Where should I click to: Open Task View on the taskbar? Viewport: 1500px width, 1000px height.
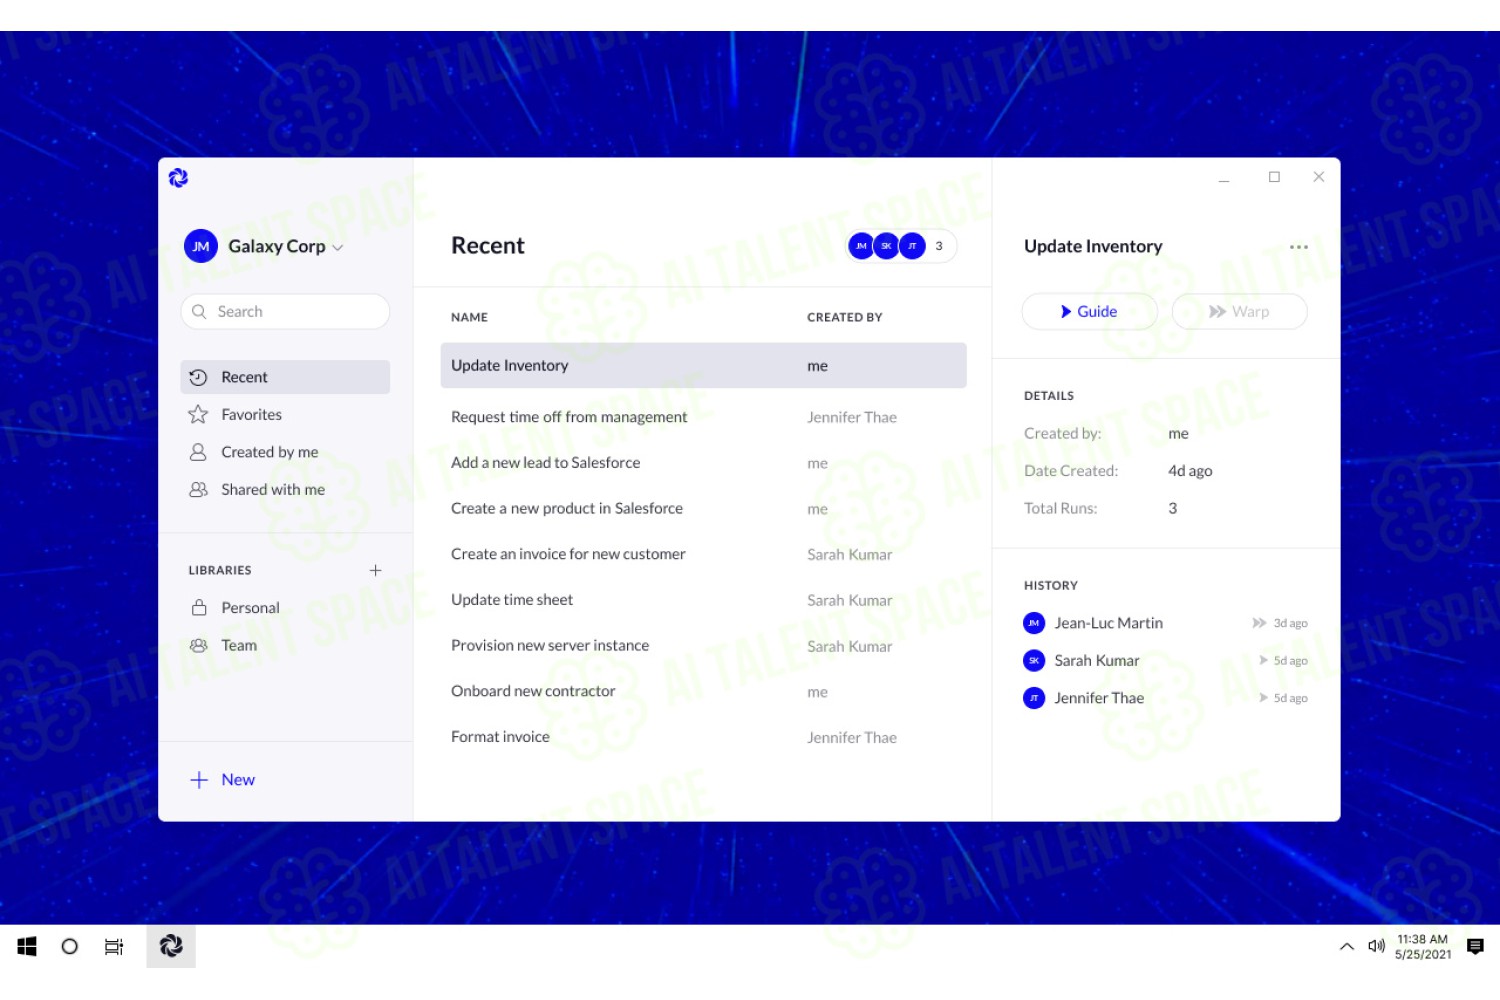coord(114,946)
